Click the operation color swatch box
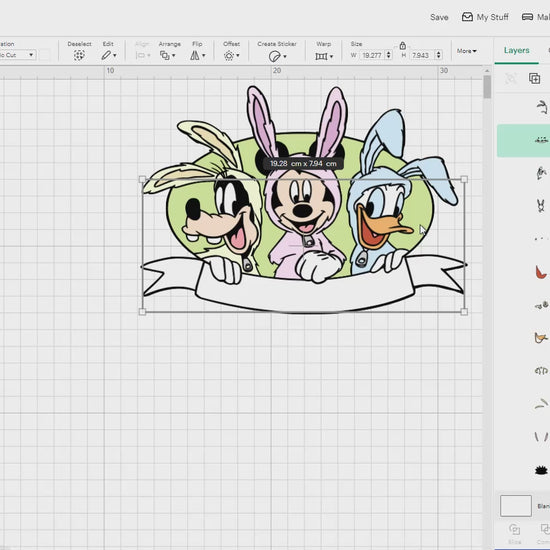 [44, 55]
